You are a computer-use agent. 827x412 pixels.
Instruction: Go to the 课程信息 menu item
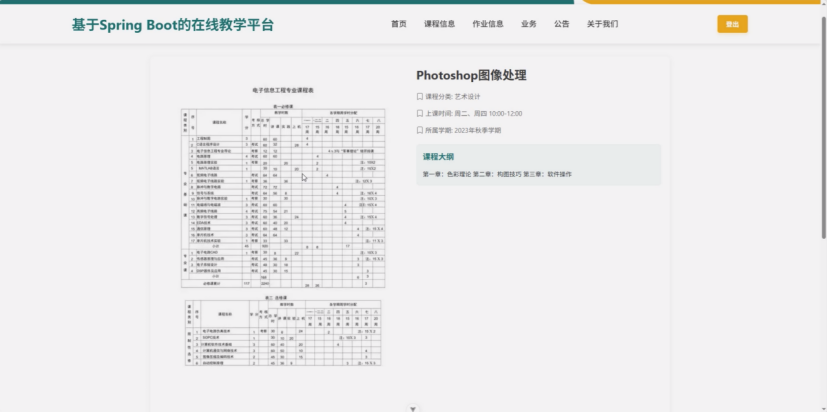439,24
